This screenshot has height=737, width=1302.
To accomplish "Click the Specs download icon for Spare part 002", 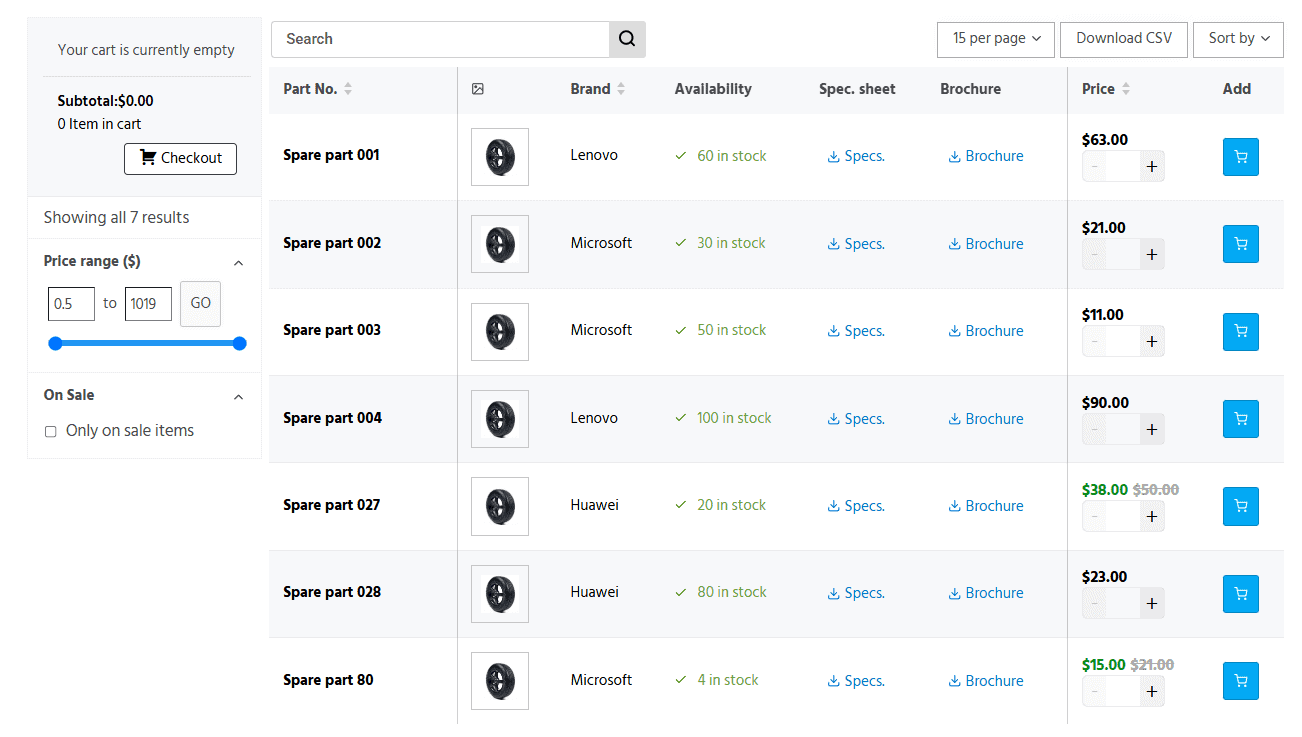I will [832, 243].
